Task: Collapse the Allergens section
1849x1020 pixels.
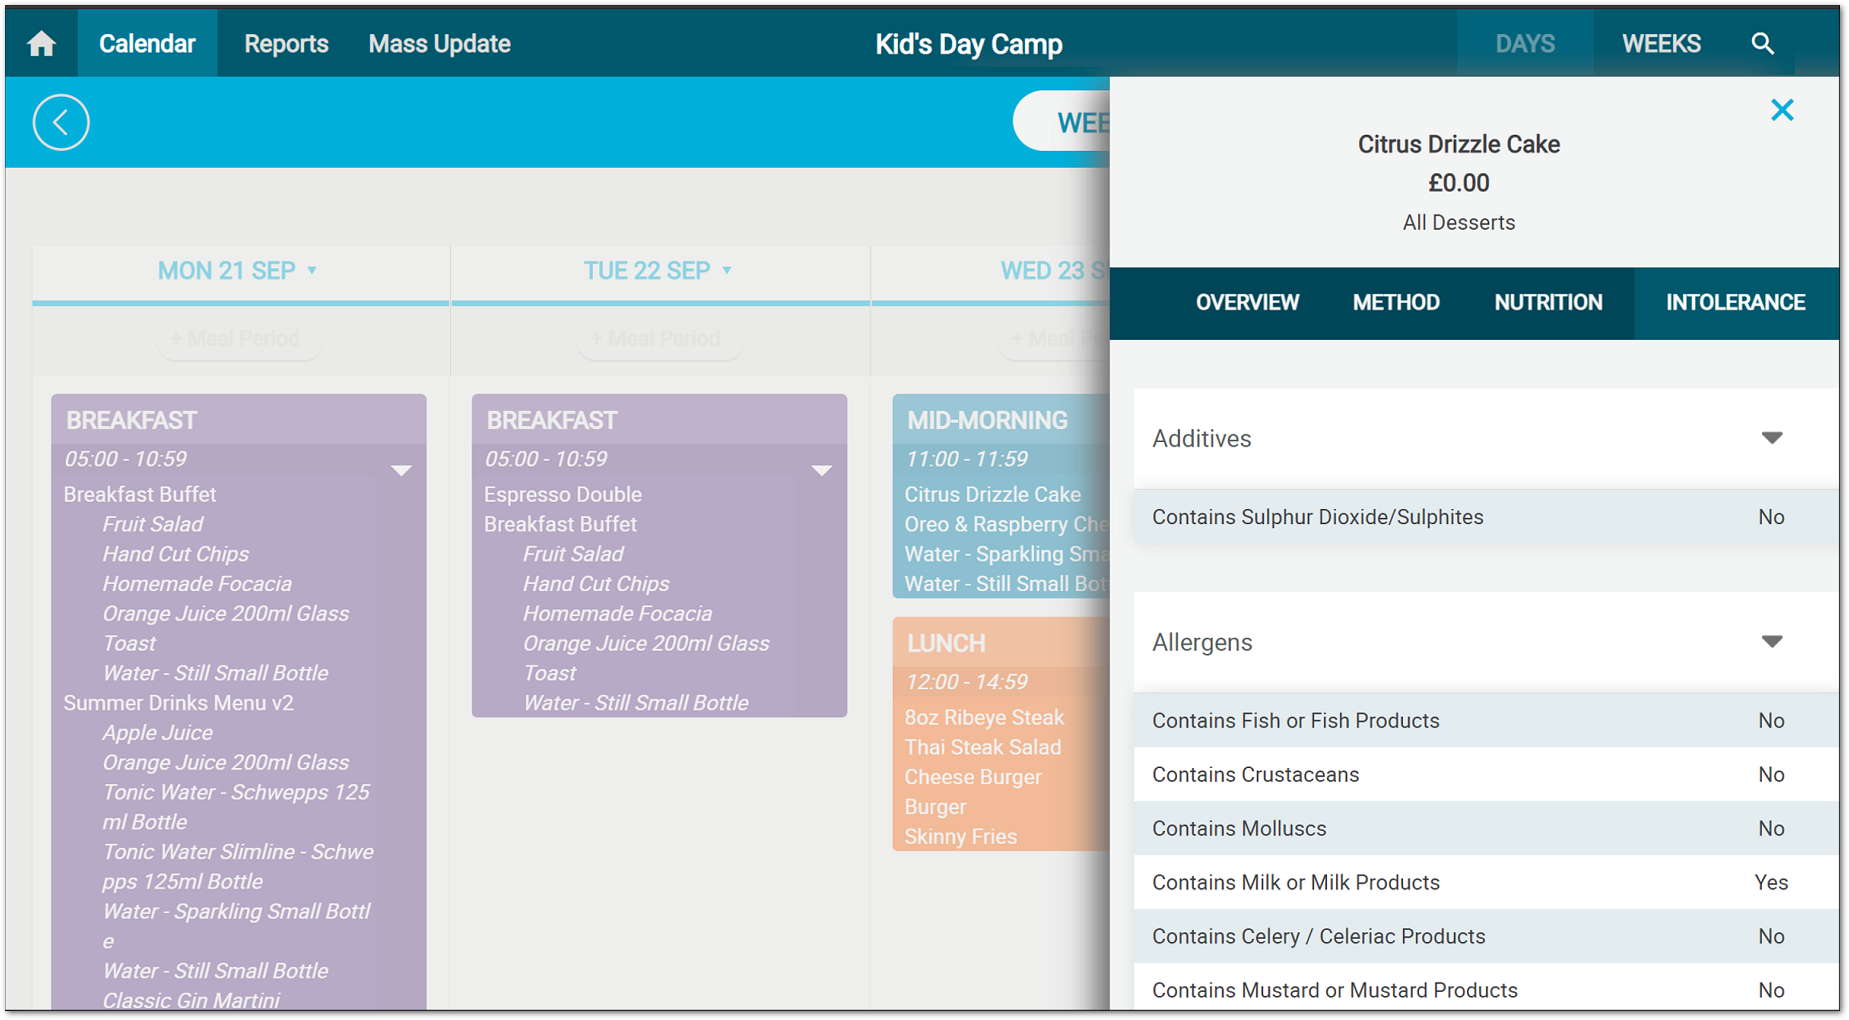Action: click(x=1772, y=642)
